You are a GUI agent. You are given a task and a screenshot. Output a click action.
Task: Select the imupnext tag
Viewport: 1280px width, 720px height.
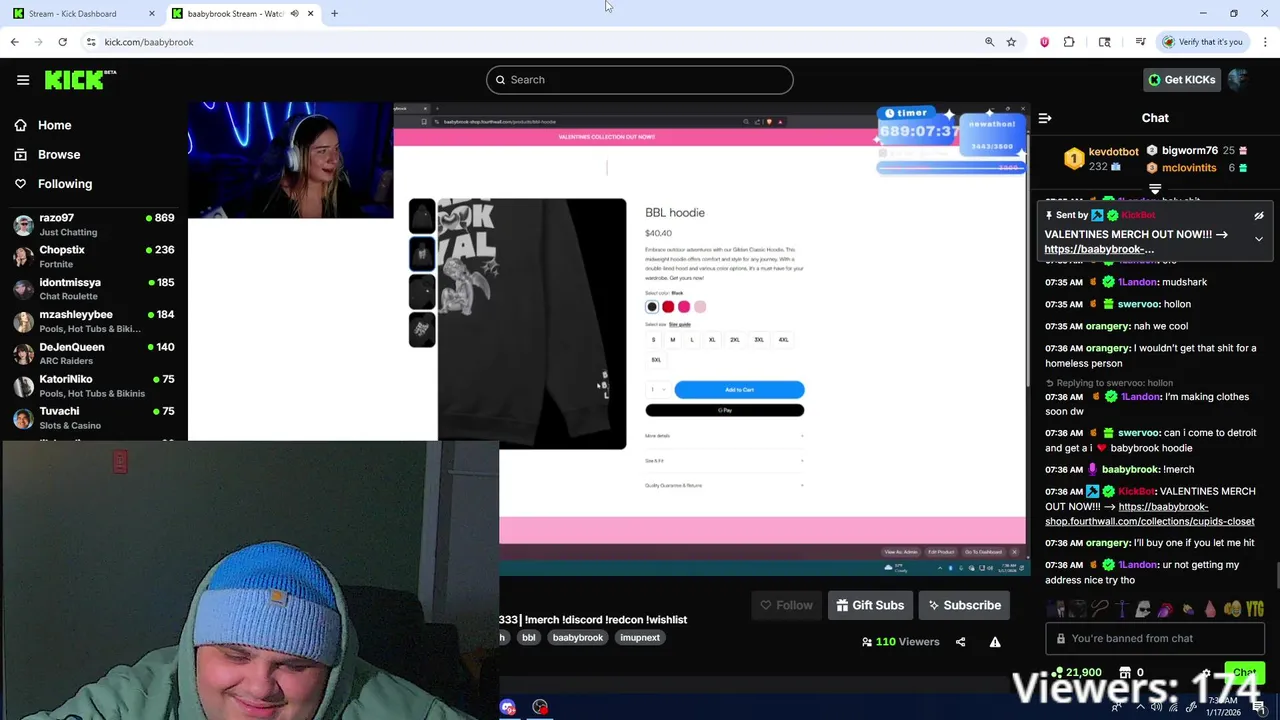click(x=640, y=637)
